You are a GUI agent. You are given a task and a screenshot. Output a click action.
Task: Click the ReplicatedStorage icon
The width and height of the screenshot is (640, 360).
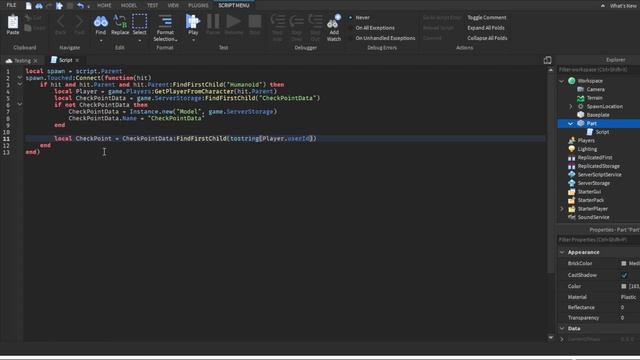pos(571,166)
